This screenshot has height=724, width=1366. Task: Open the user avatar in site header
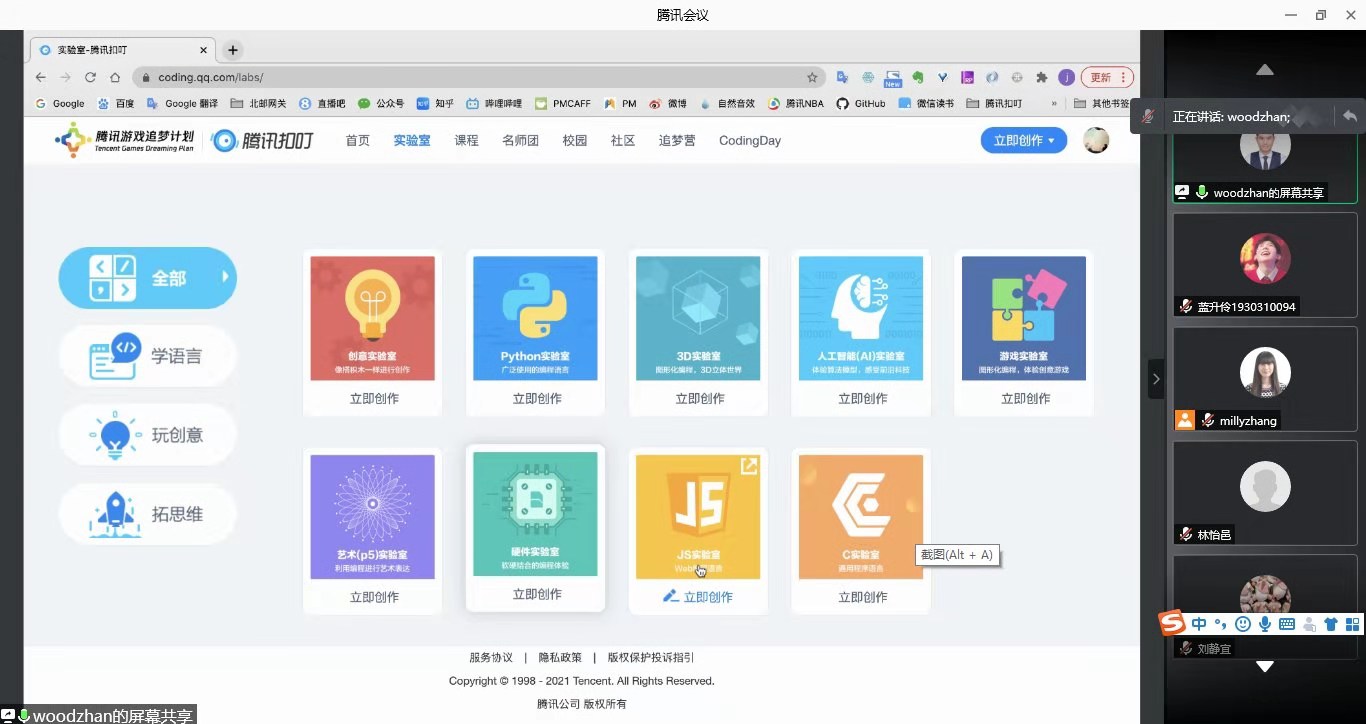(1096, 140)
